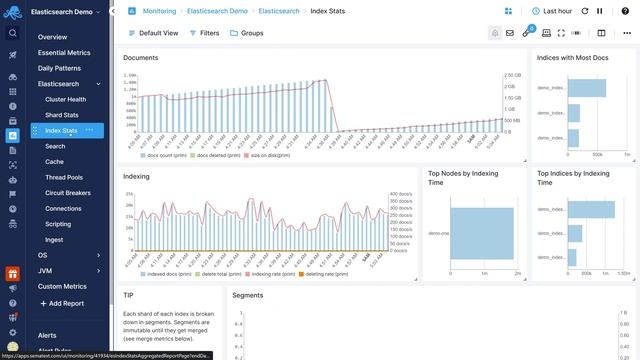This screenshot has height=360, width=640.
Task: Toggle size on disk (prim) legend series
Action: tap(267, 156)
